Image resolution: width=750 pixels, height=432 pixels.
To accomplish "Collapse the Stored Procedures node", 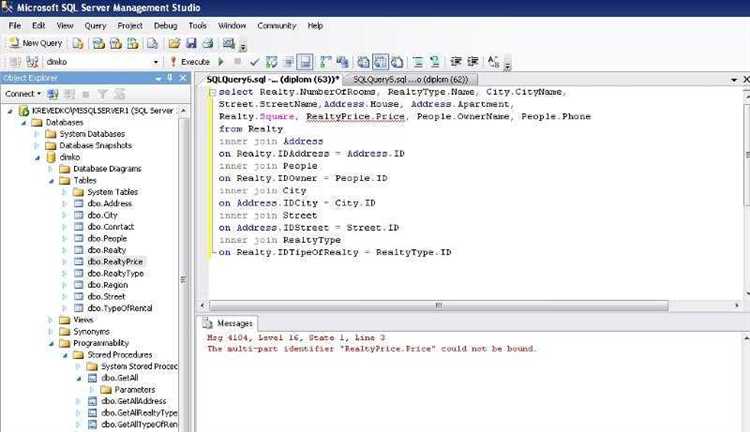I will click(x=63, y=354).
